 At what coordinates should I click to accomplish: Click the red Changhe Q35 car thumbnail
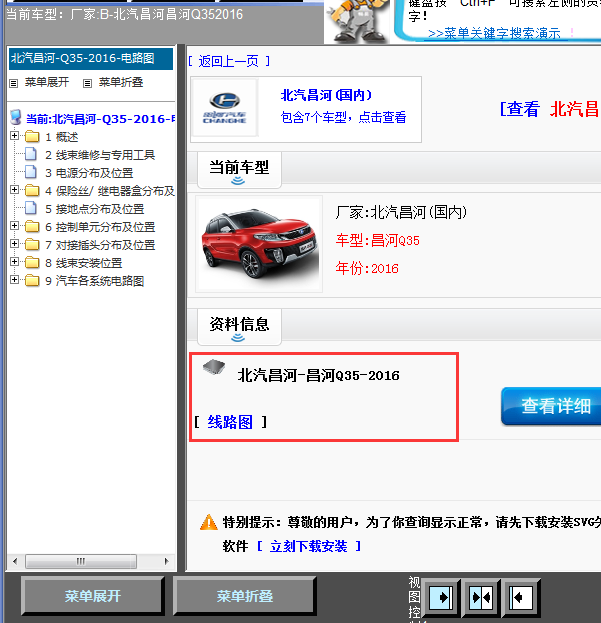(259, 244)
